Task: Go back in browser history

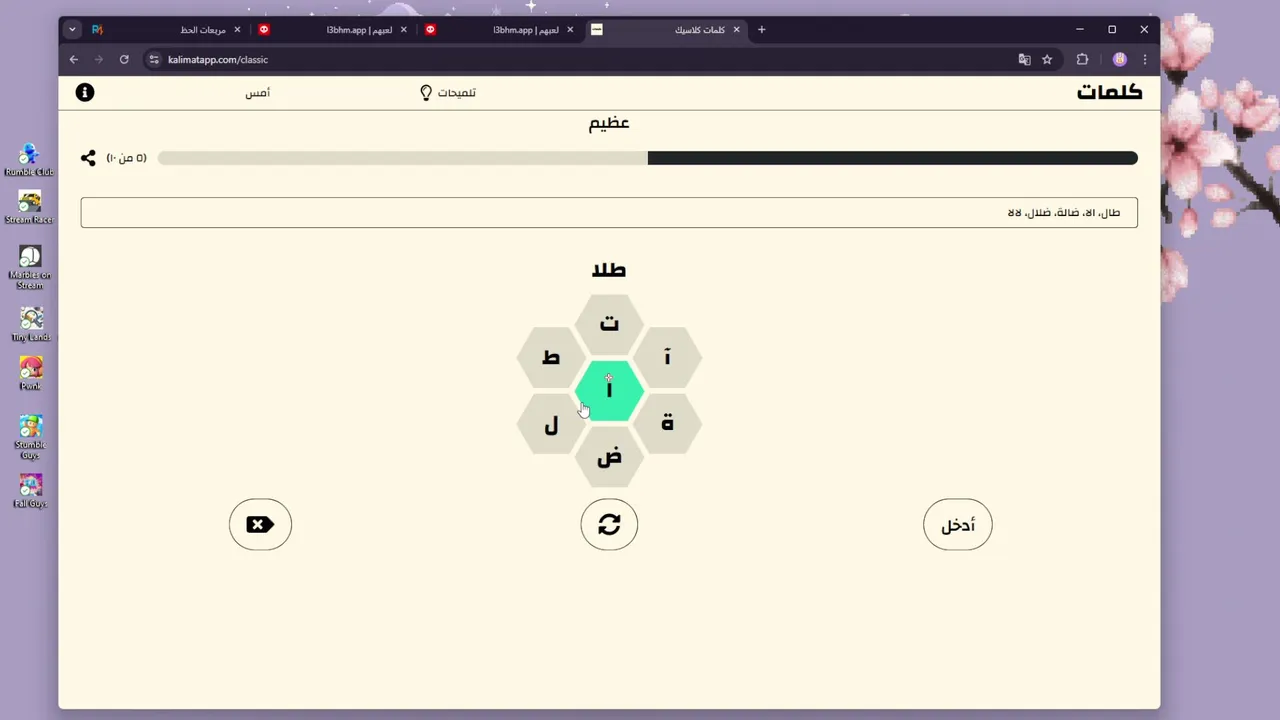Action: (x=74, y=59)
